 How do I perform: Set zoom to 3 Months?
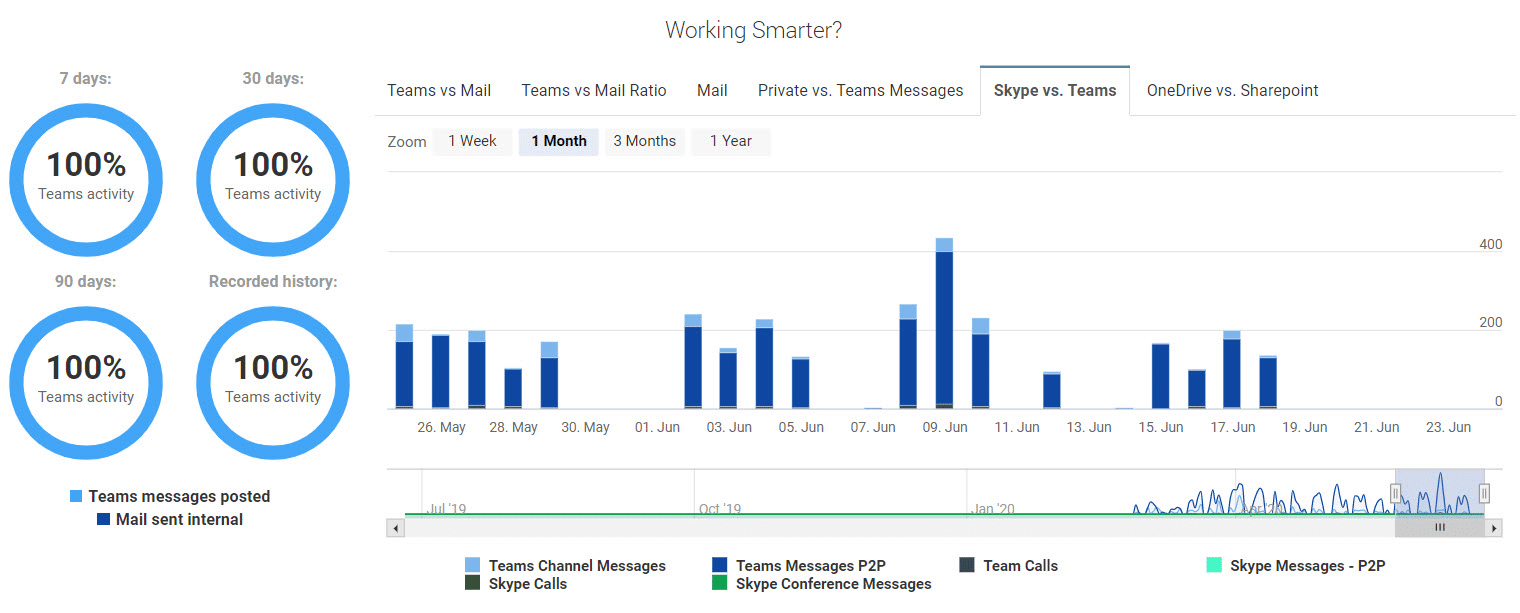[644, 142]
